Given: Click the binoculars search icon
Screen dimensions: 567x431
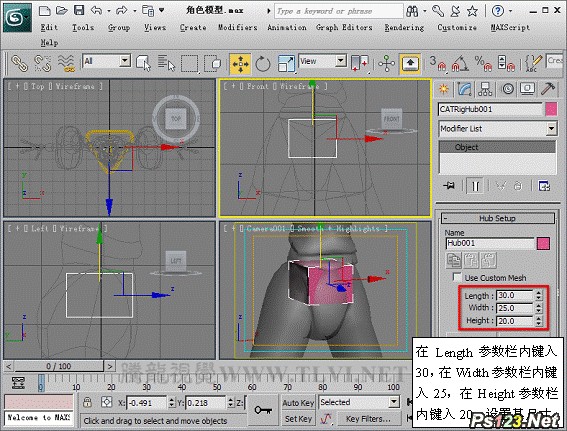Looking at the screenshot, I should pyautogui.click(x=413, y=11).
